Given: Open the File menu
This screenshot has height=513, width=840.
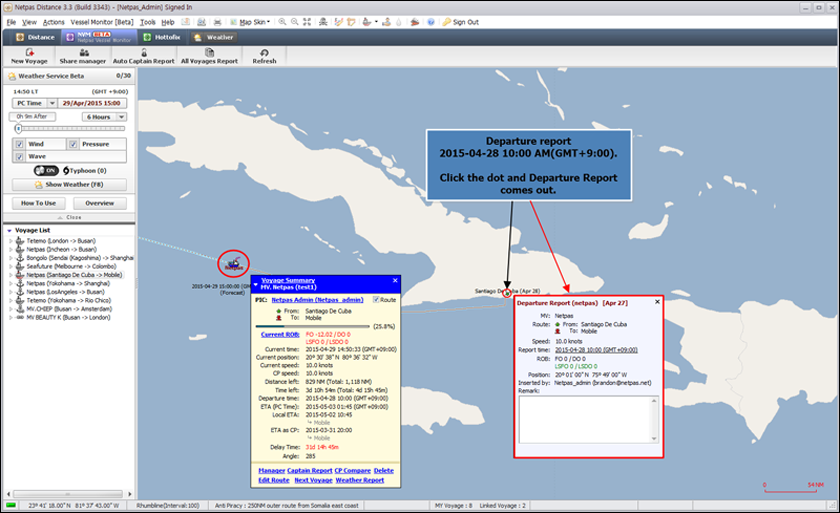Looking at the screenshot, I should [11, 22].
